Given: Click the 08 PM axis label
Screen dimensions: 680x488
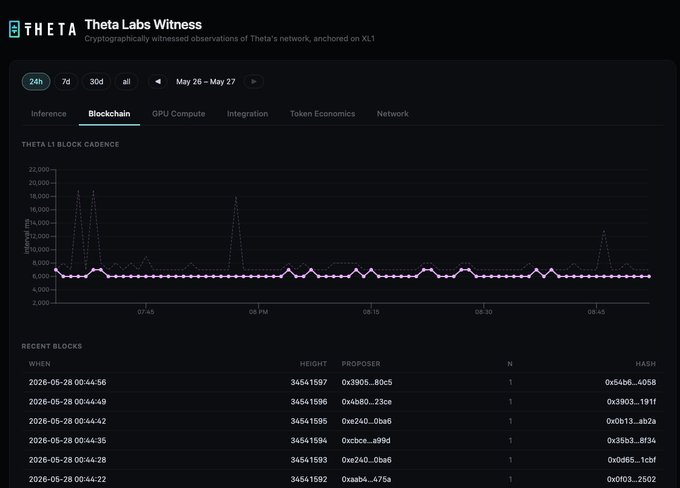Looking at the screenshot, I should coord(258,312).
